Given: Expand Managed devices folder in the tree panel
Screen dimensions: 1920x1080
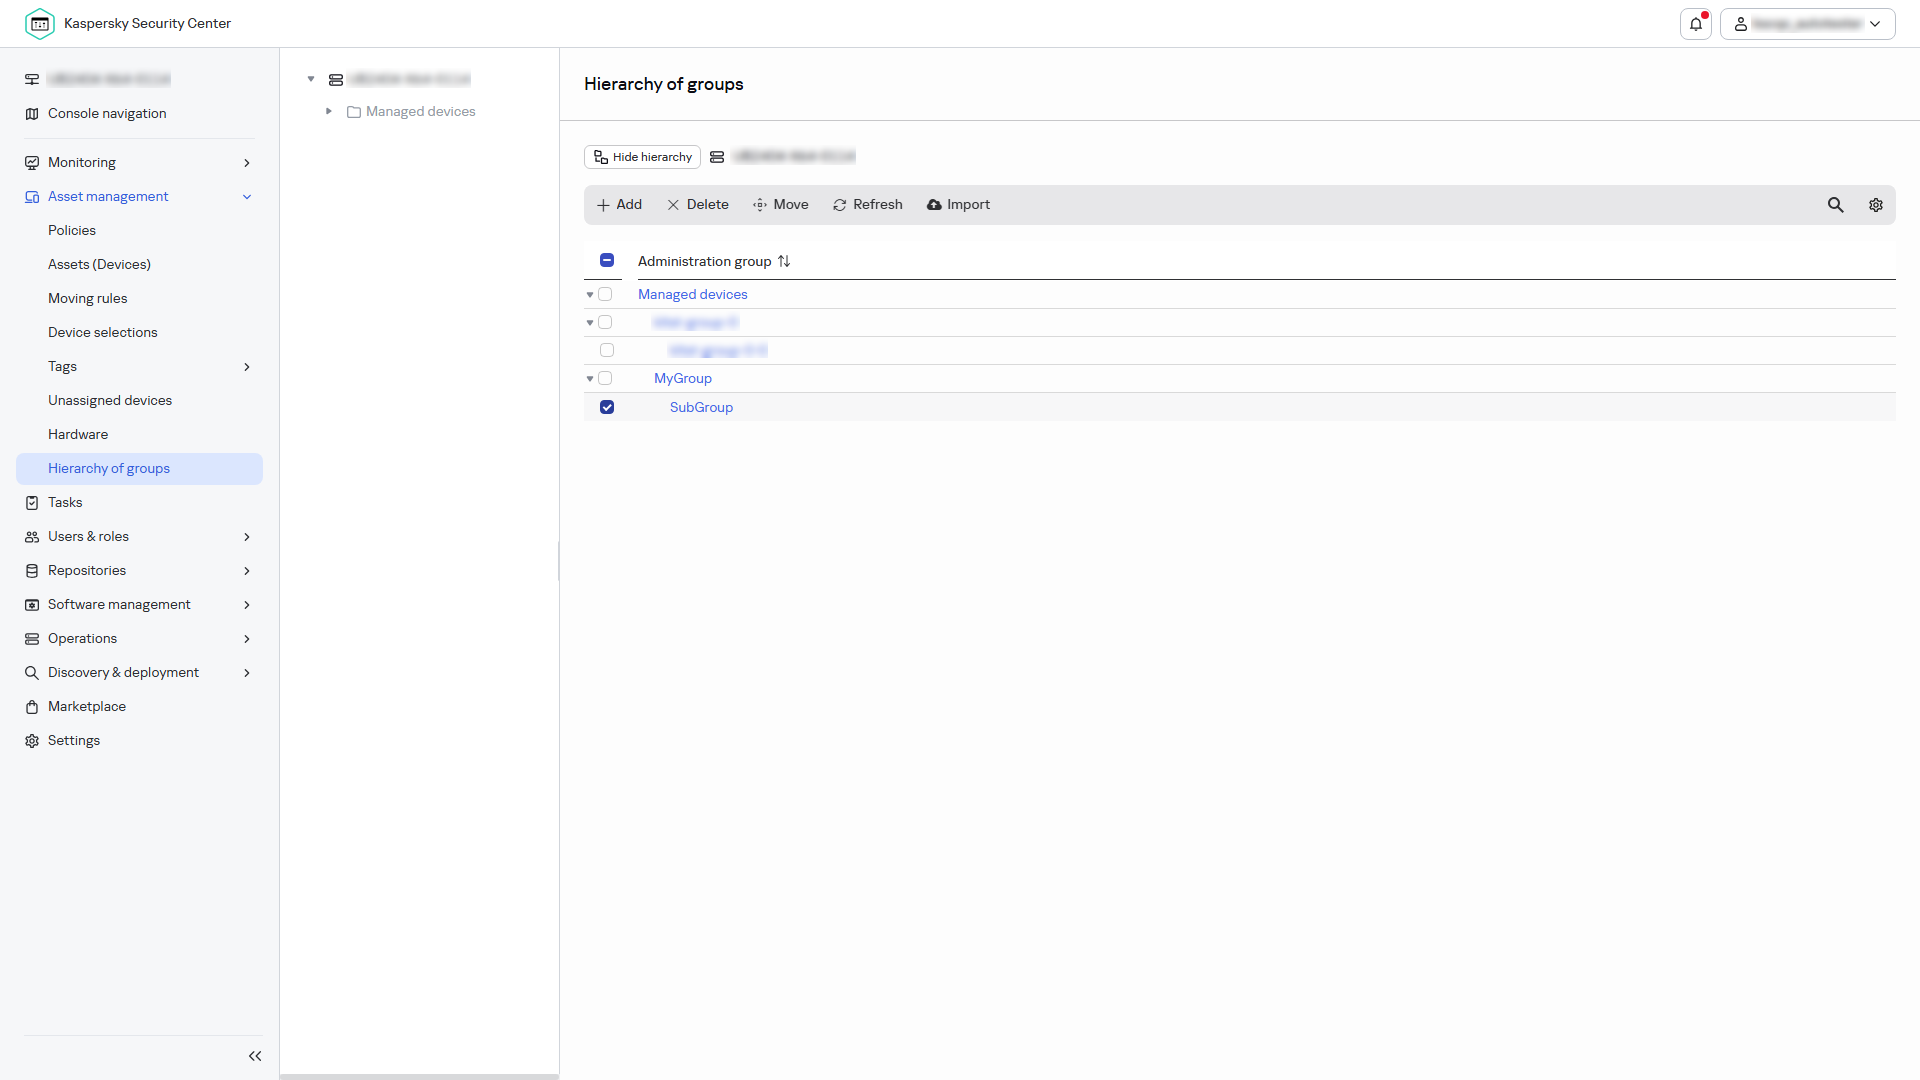Looking at the screenshot, I should (x=328, y=111).
